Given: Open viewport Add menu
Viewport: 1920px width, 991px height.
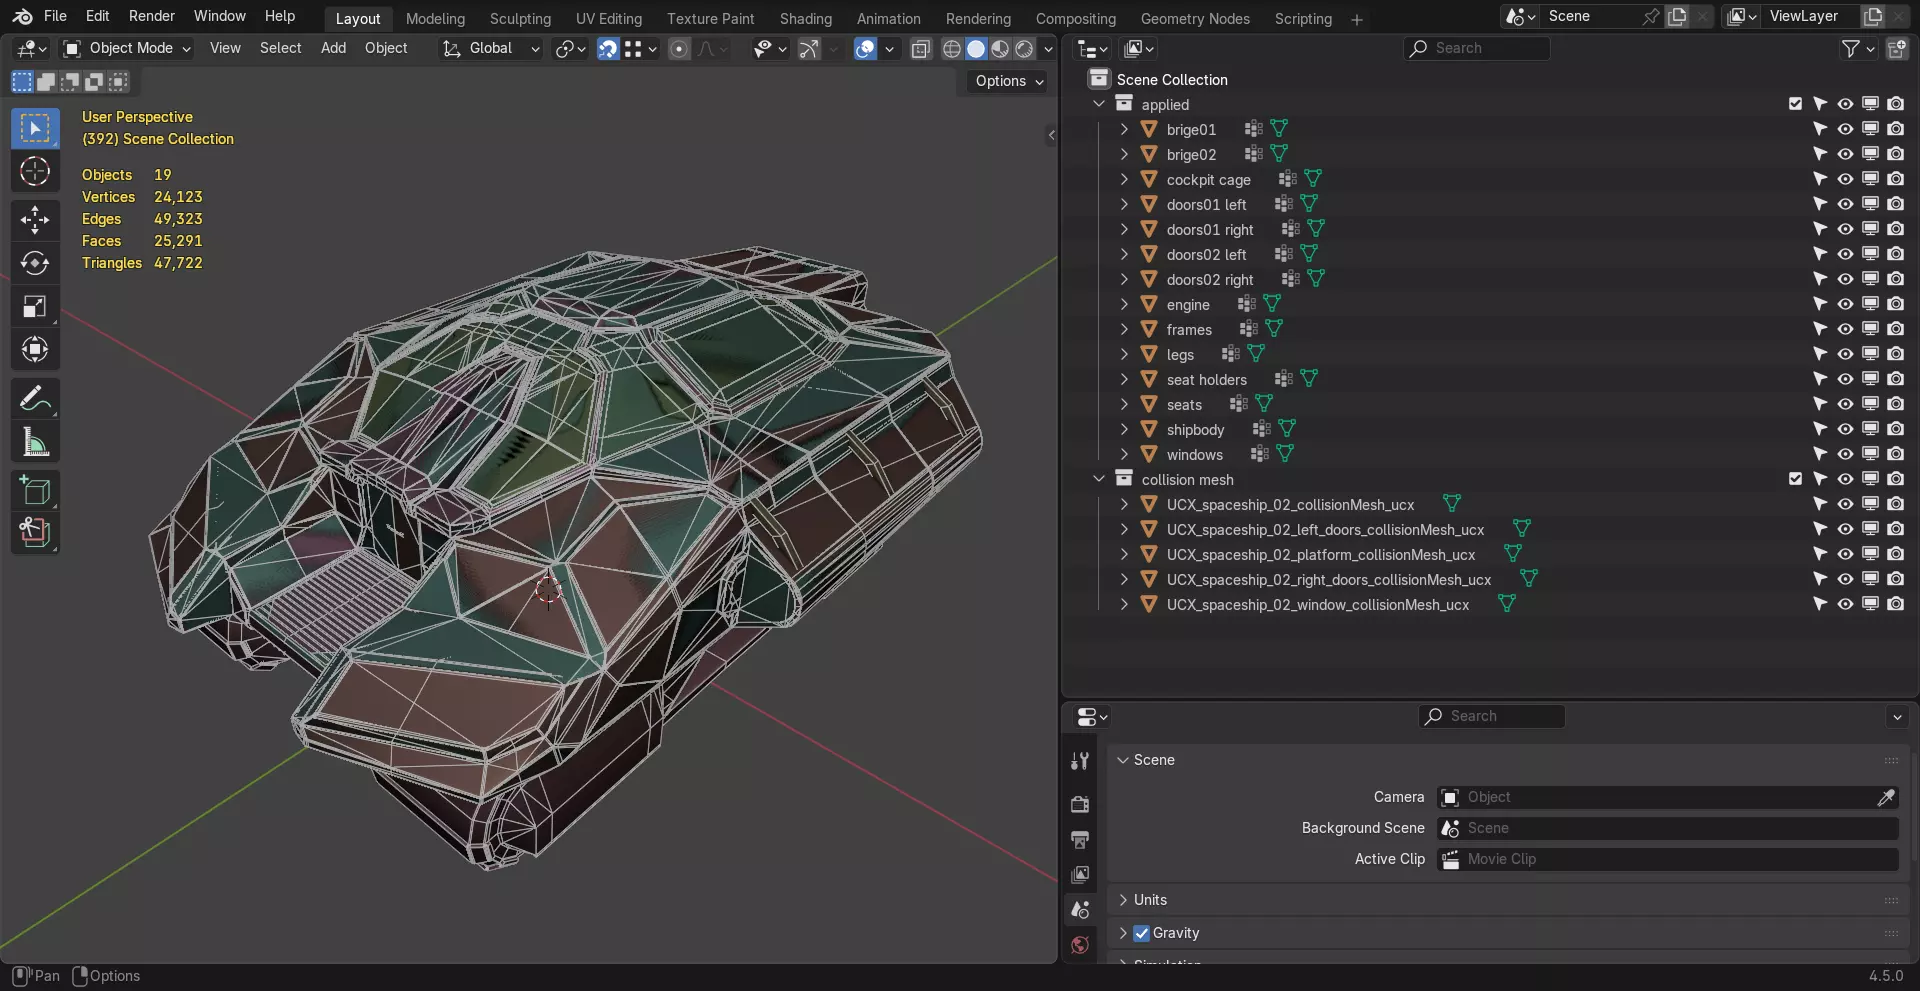Looking at the screenshot, I should [333, 48].
